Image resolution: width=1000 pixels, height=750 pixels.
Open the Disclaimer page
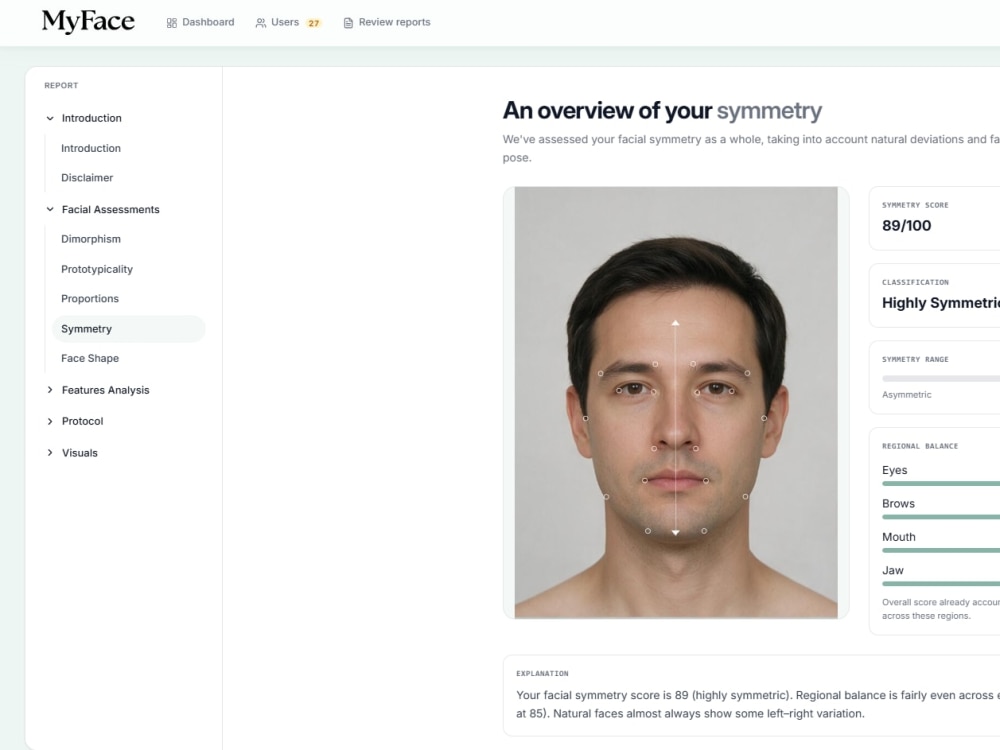click(x=87, y=177)
